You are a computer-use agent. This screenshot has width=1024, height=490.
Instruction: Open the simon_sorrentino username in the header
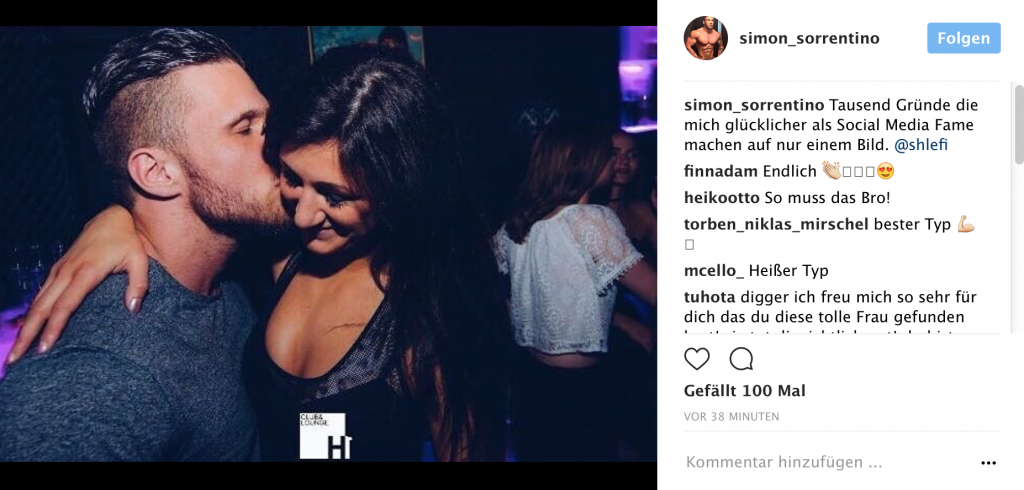pos(809,39)
